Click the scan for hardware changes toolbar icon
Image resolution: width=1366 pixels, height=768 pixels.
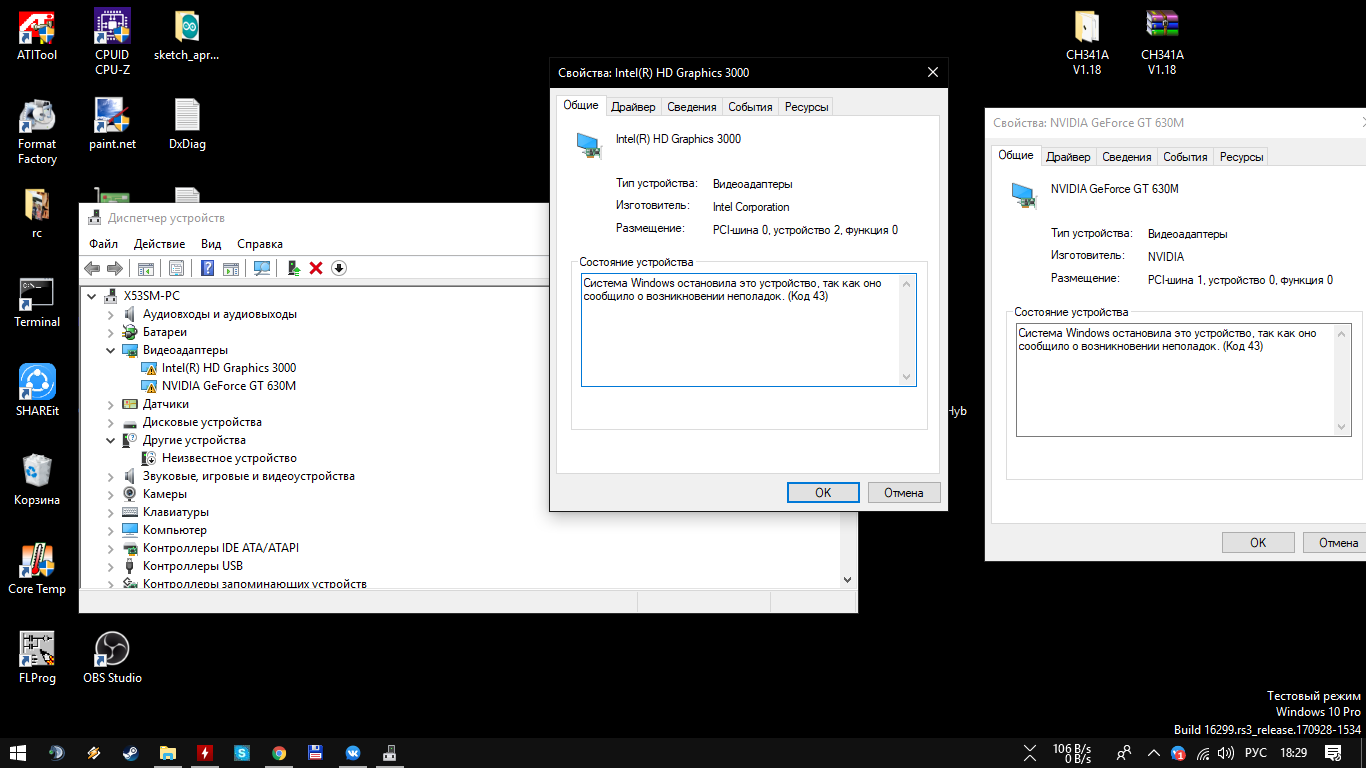[263, 268]
